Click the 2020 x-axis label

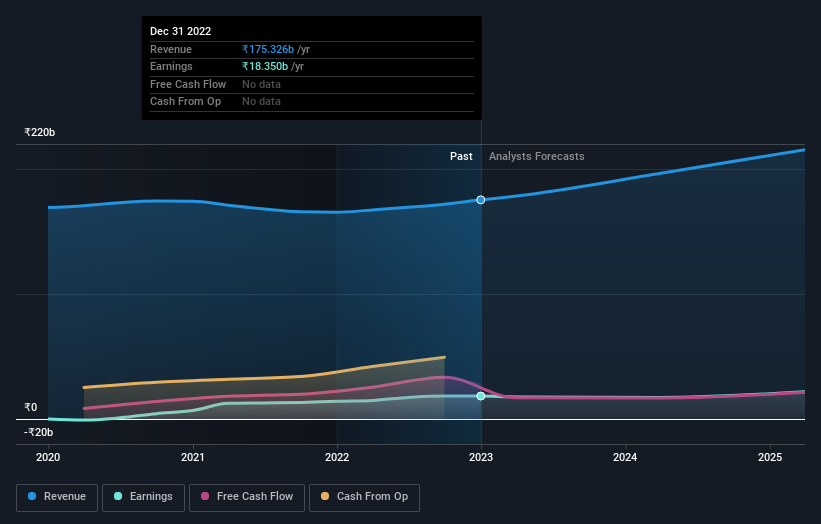[48, 458]
